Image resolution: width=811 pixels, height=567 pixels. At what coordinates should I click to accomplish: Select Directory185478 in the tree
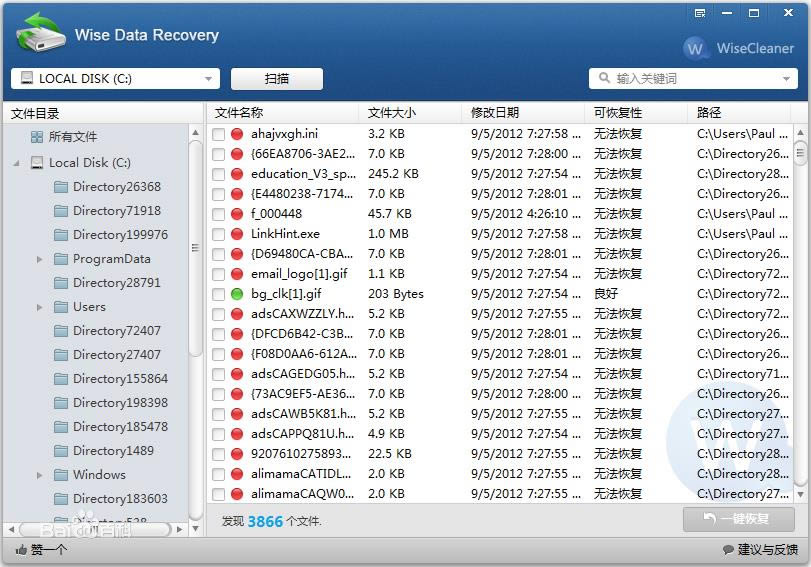click(x=121, y=427)
